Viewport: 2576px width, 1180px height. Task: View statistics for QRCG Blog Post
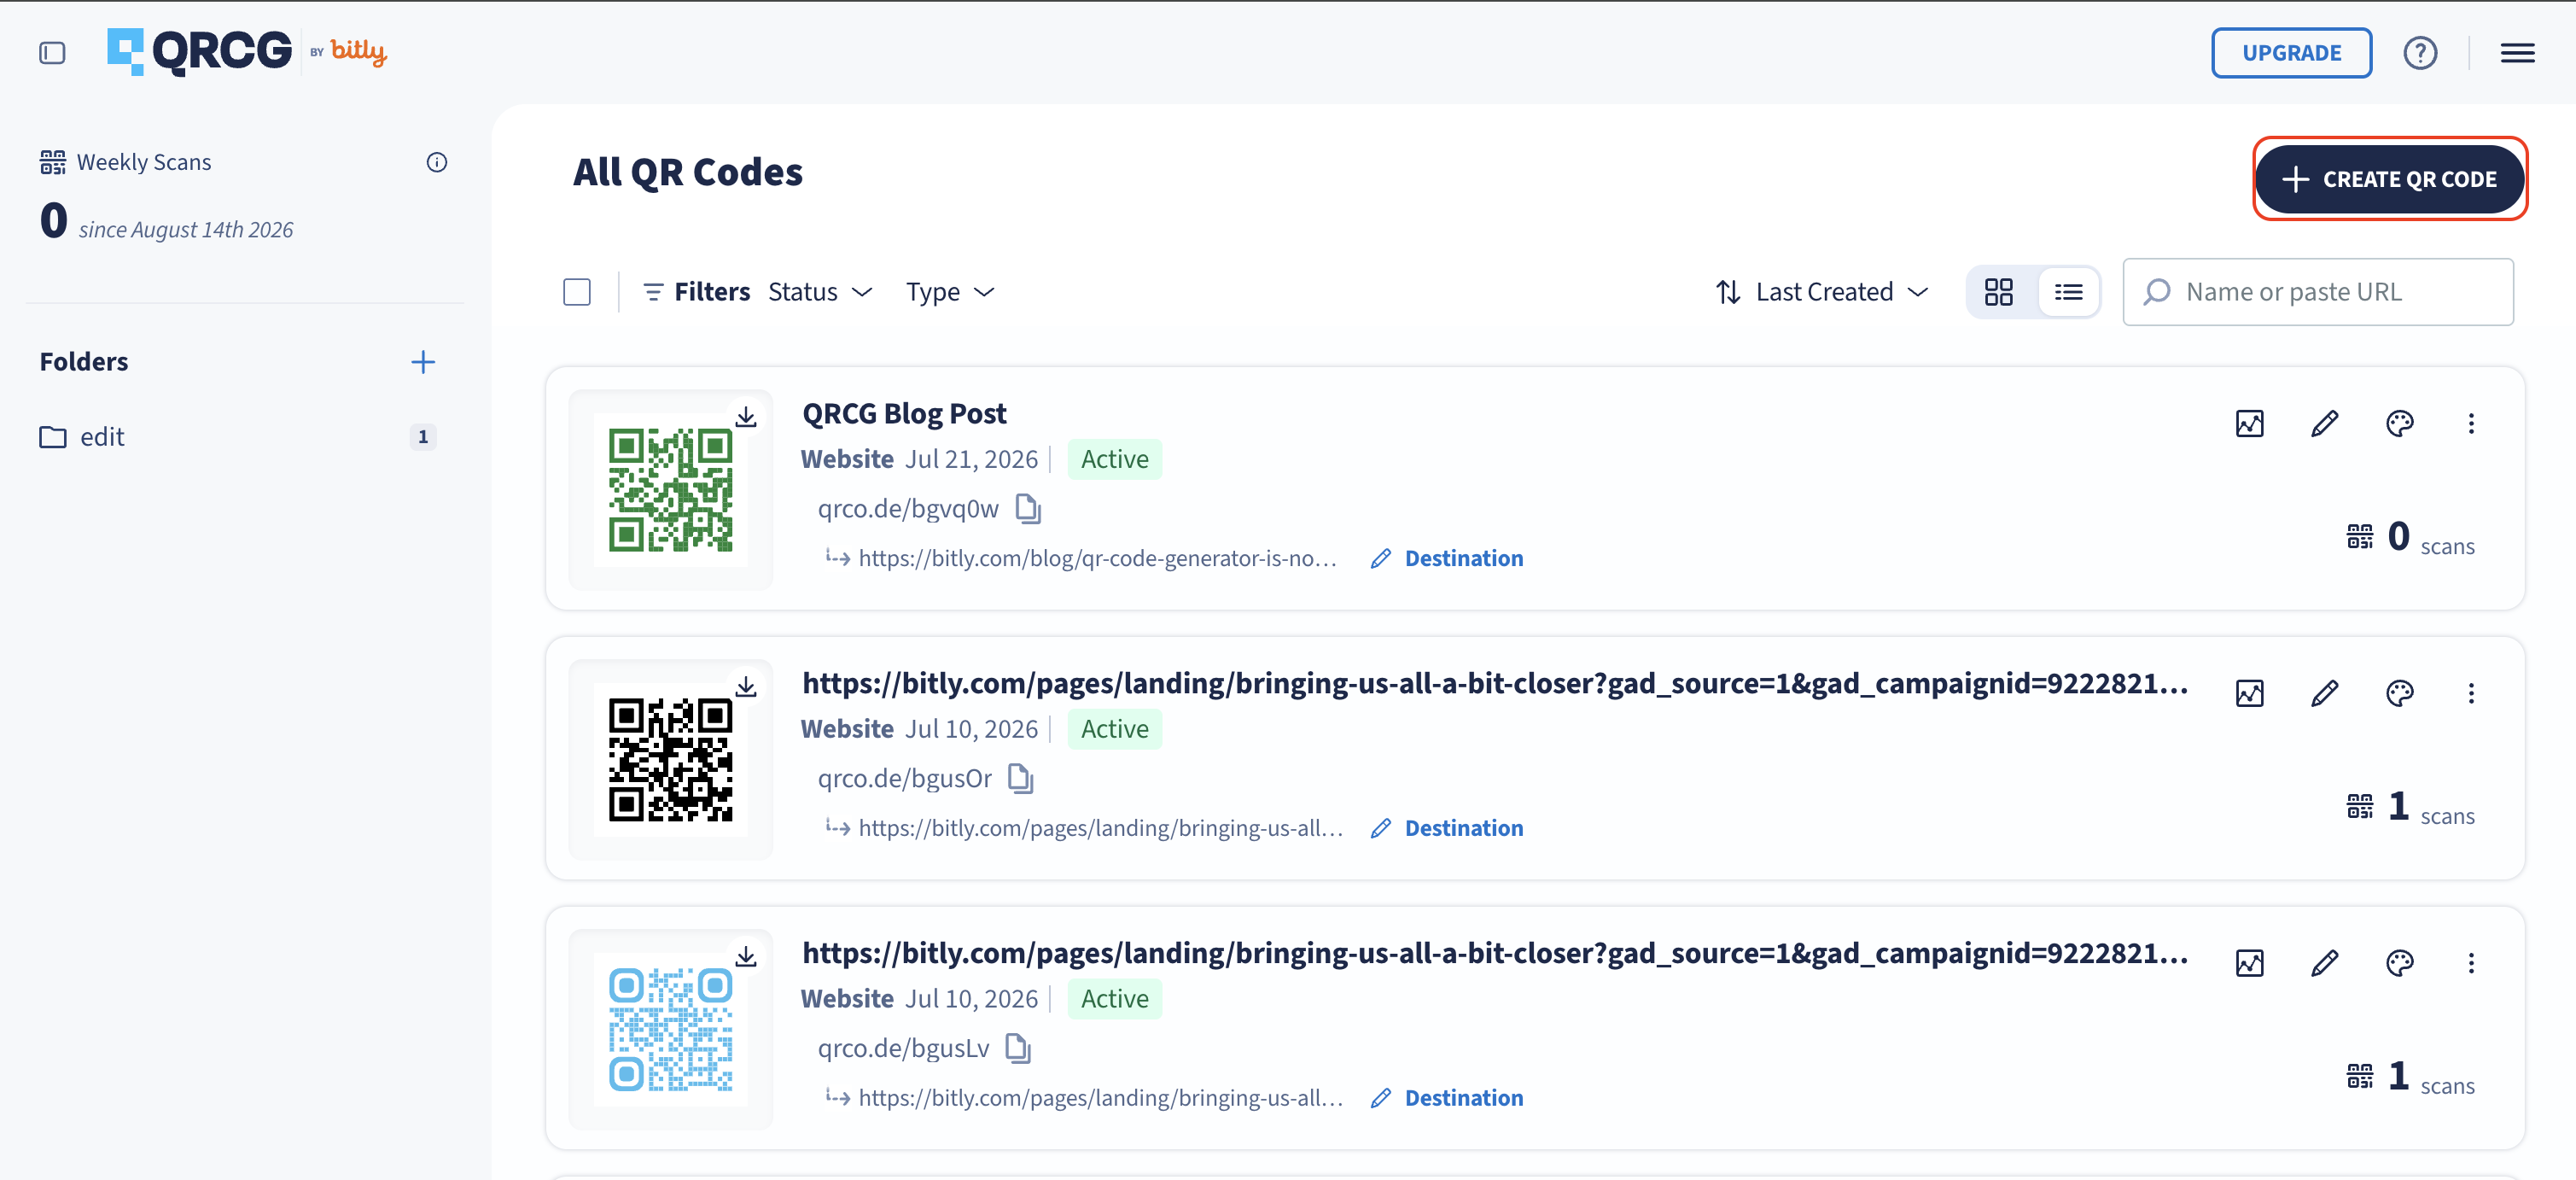[x=2249, y=424]
